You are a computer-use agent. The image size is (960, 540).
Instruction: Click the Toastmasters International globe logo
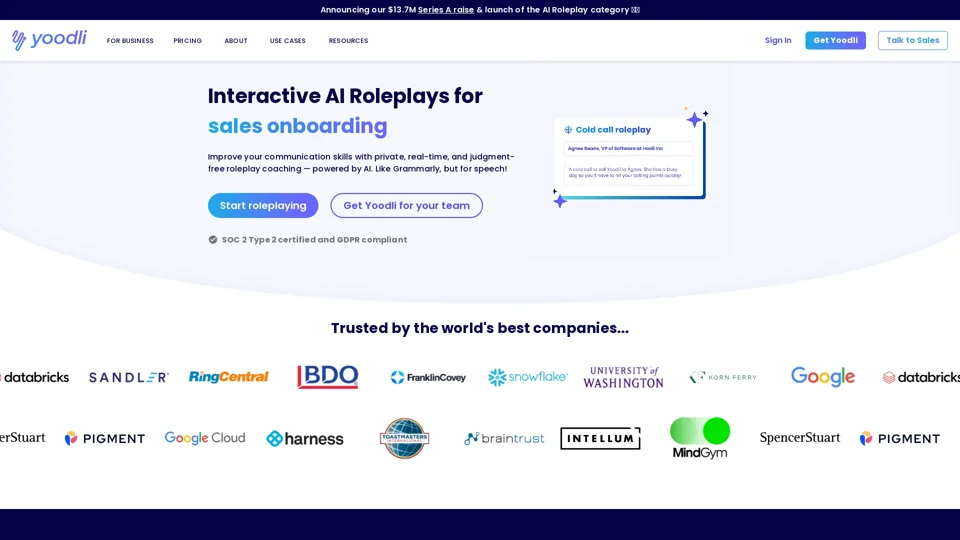(404, 438)
